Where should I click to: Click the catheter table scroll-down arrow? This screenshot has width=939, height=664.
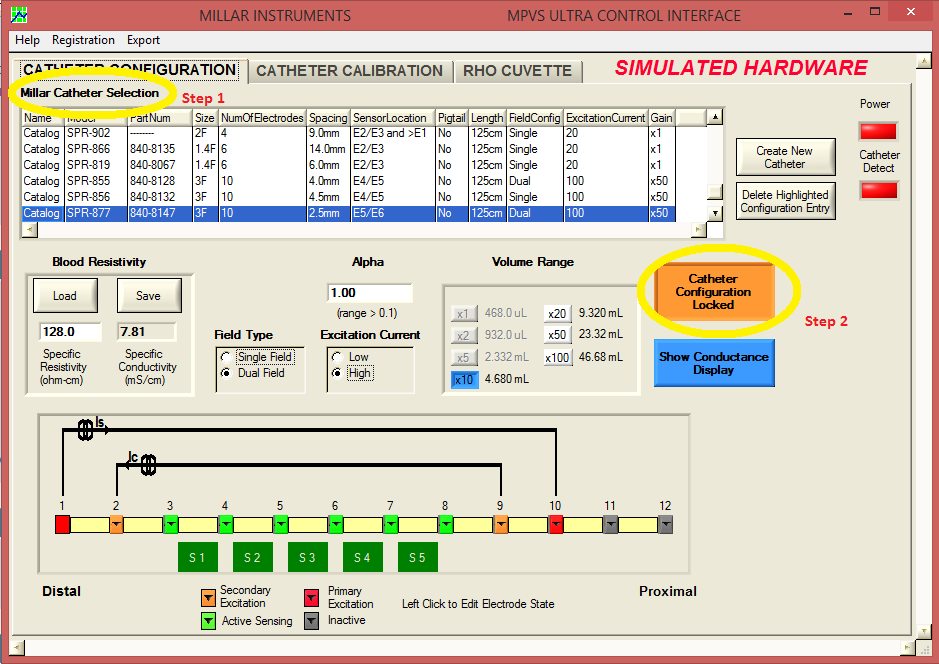(715, 214)
